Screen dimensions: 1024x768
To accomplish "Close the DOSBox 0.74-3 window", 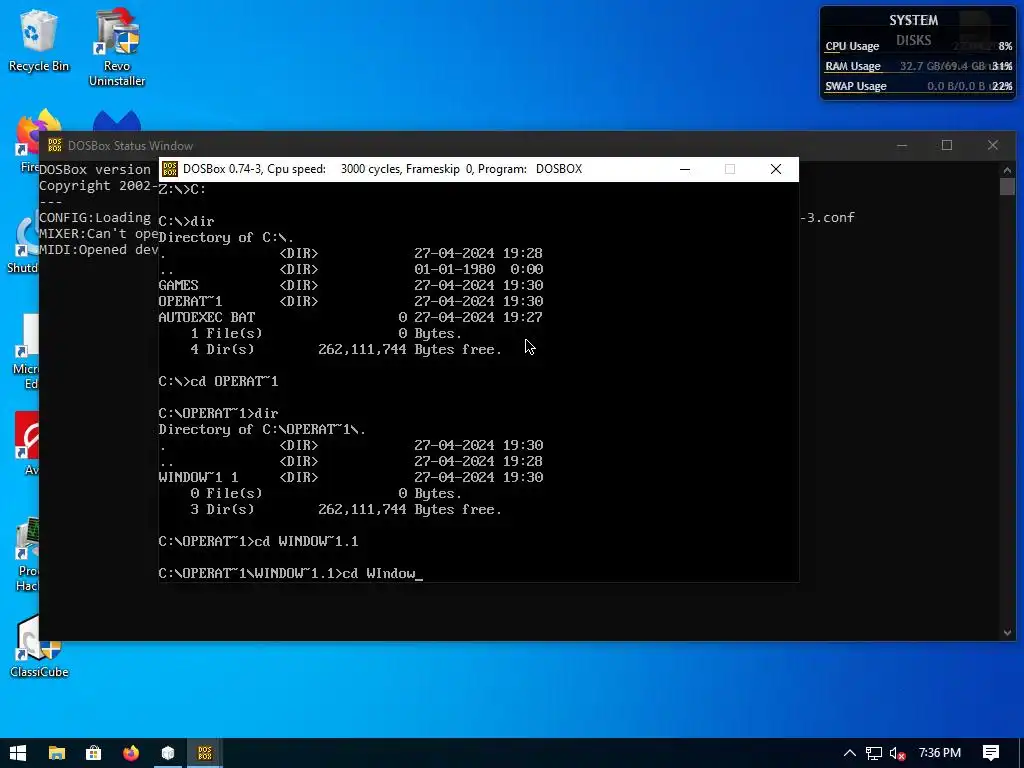I will [776, 169].
